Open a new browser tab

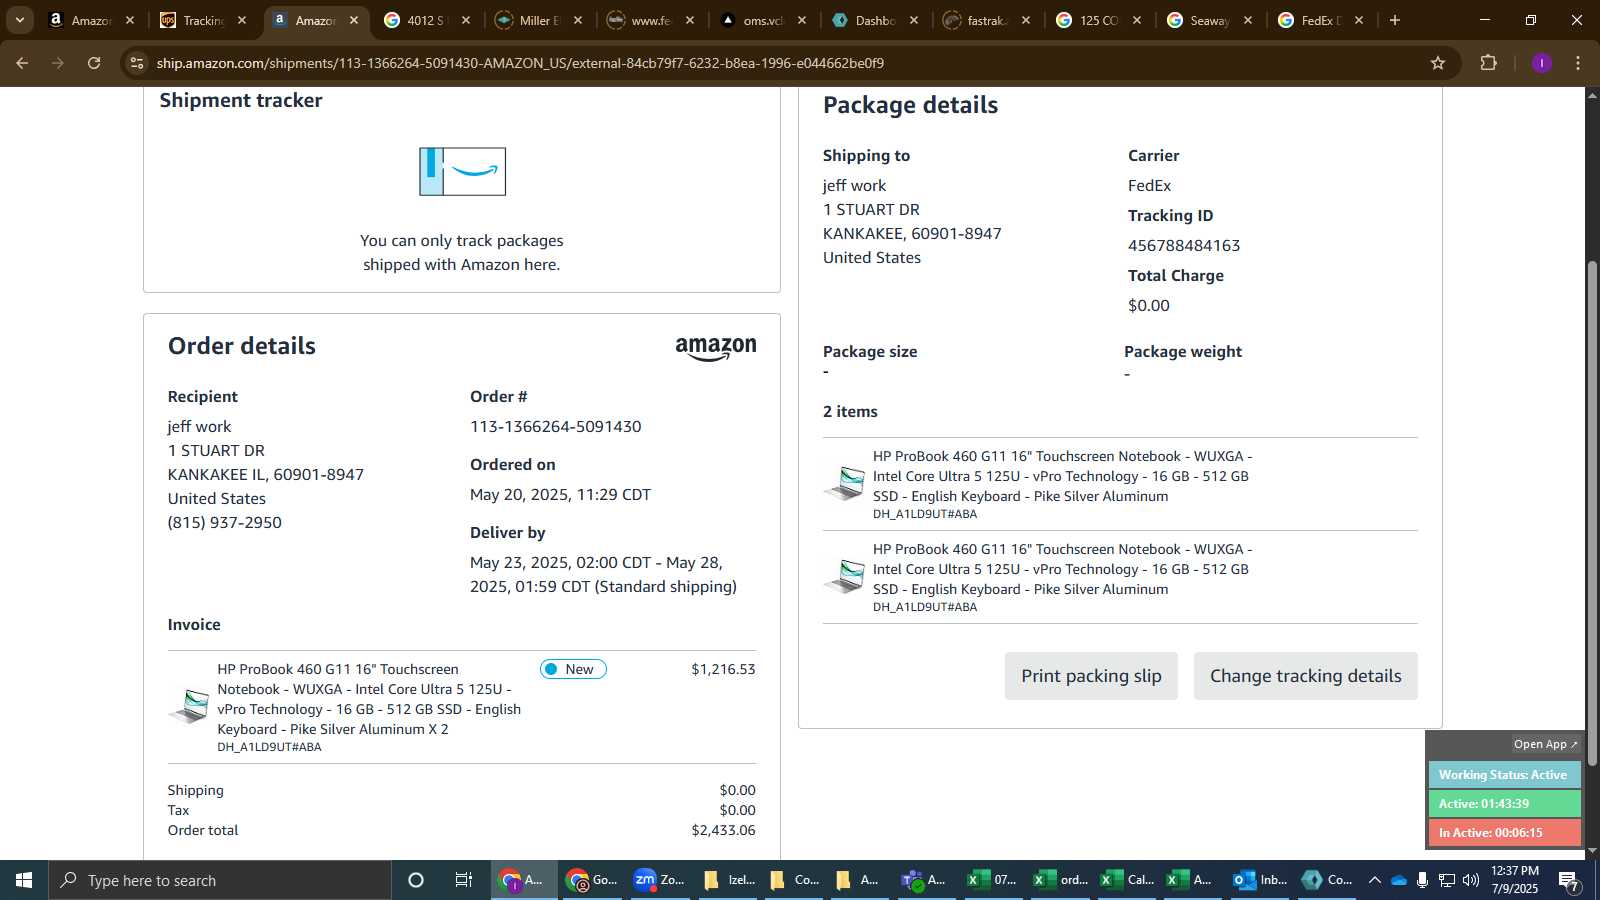click(1395, 20)
